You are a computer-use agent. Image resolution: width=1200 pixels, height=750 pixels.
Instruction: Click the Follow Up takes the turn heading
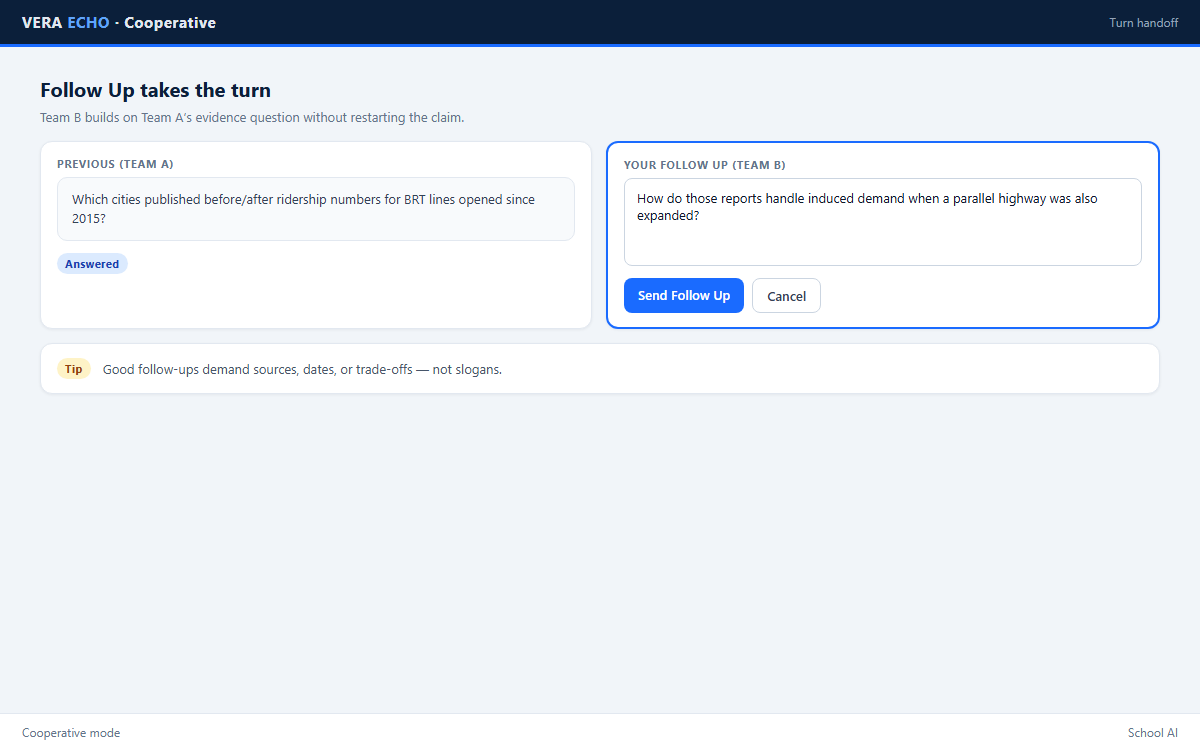(x=155, y=90)
